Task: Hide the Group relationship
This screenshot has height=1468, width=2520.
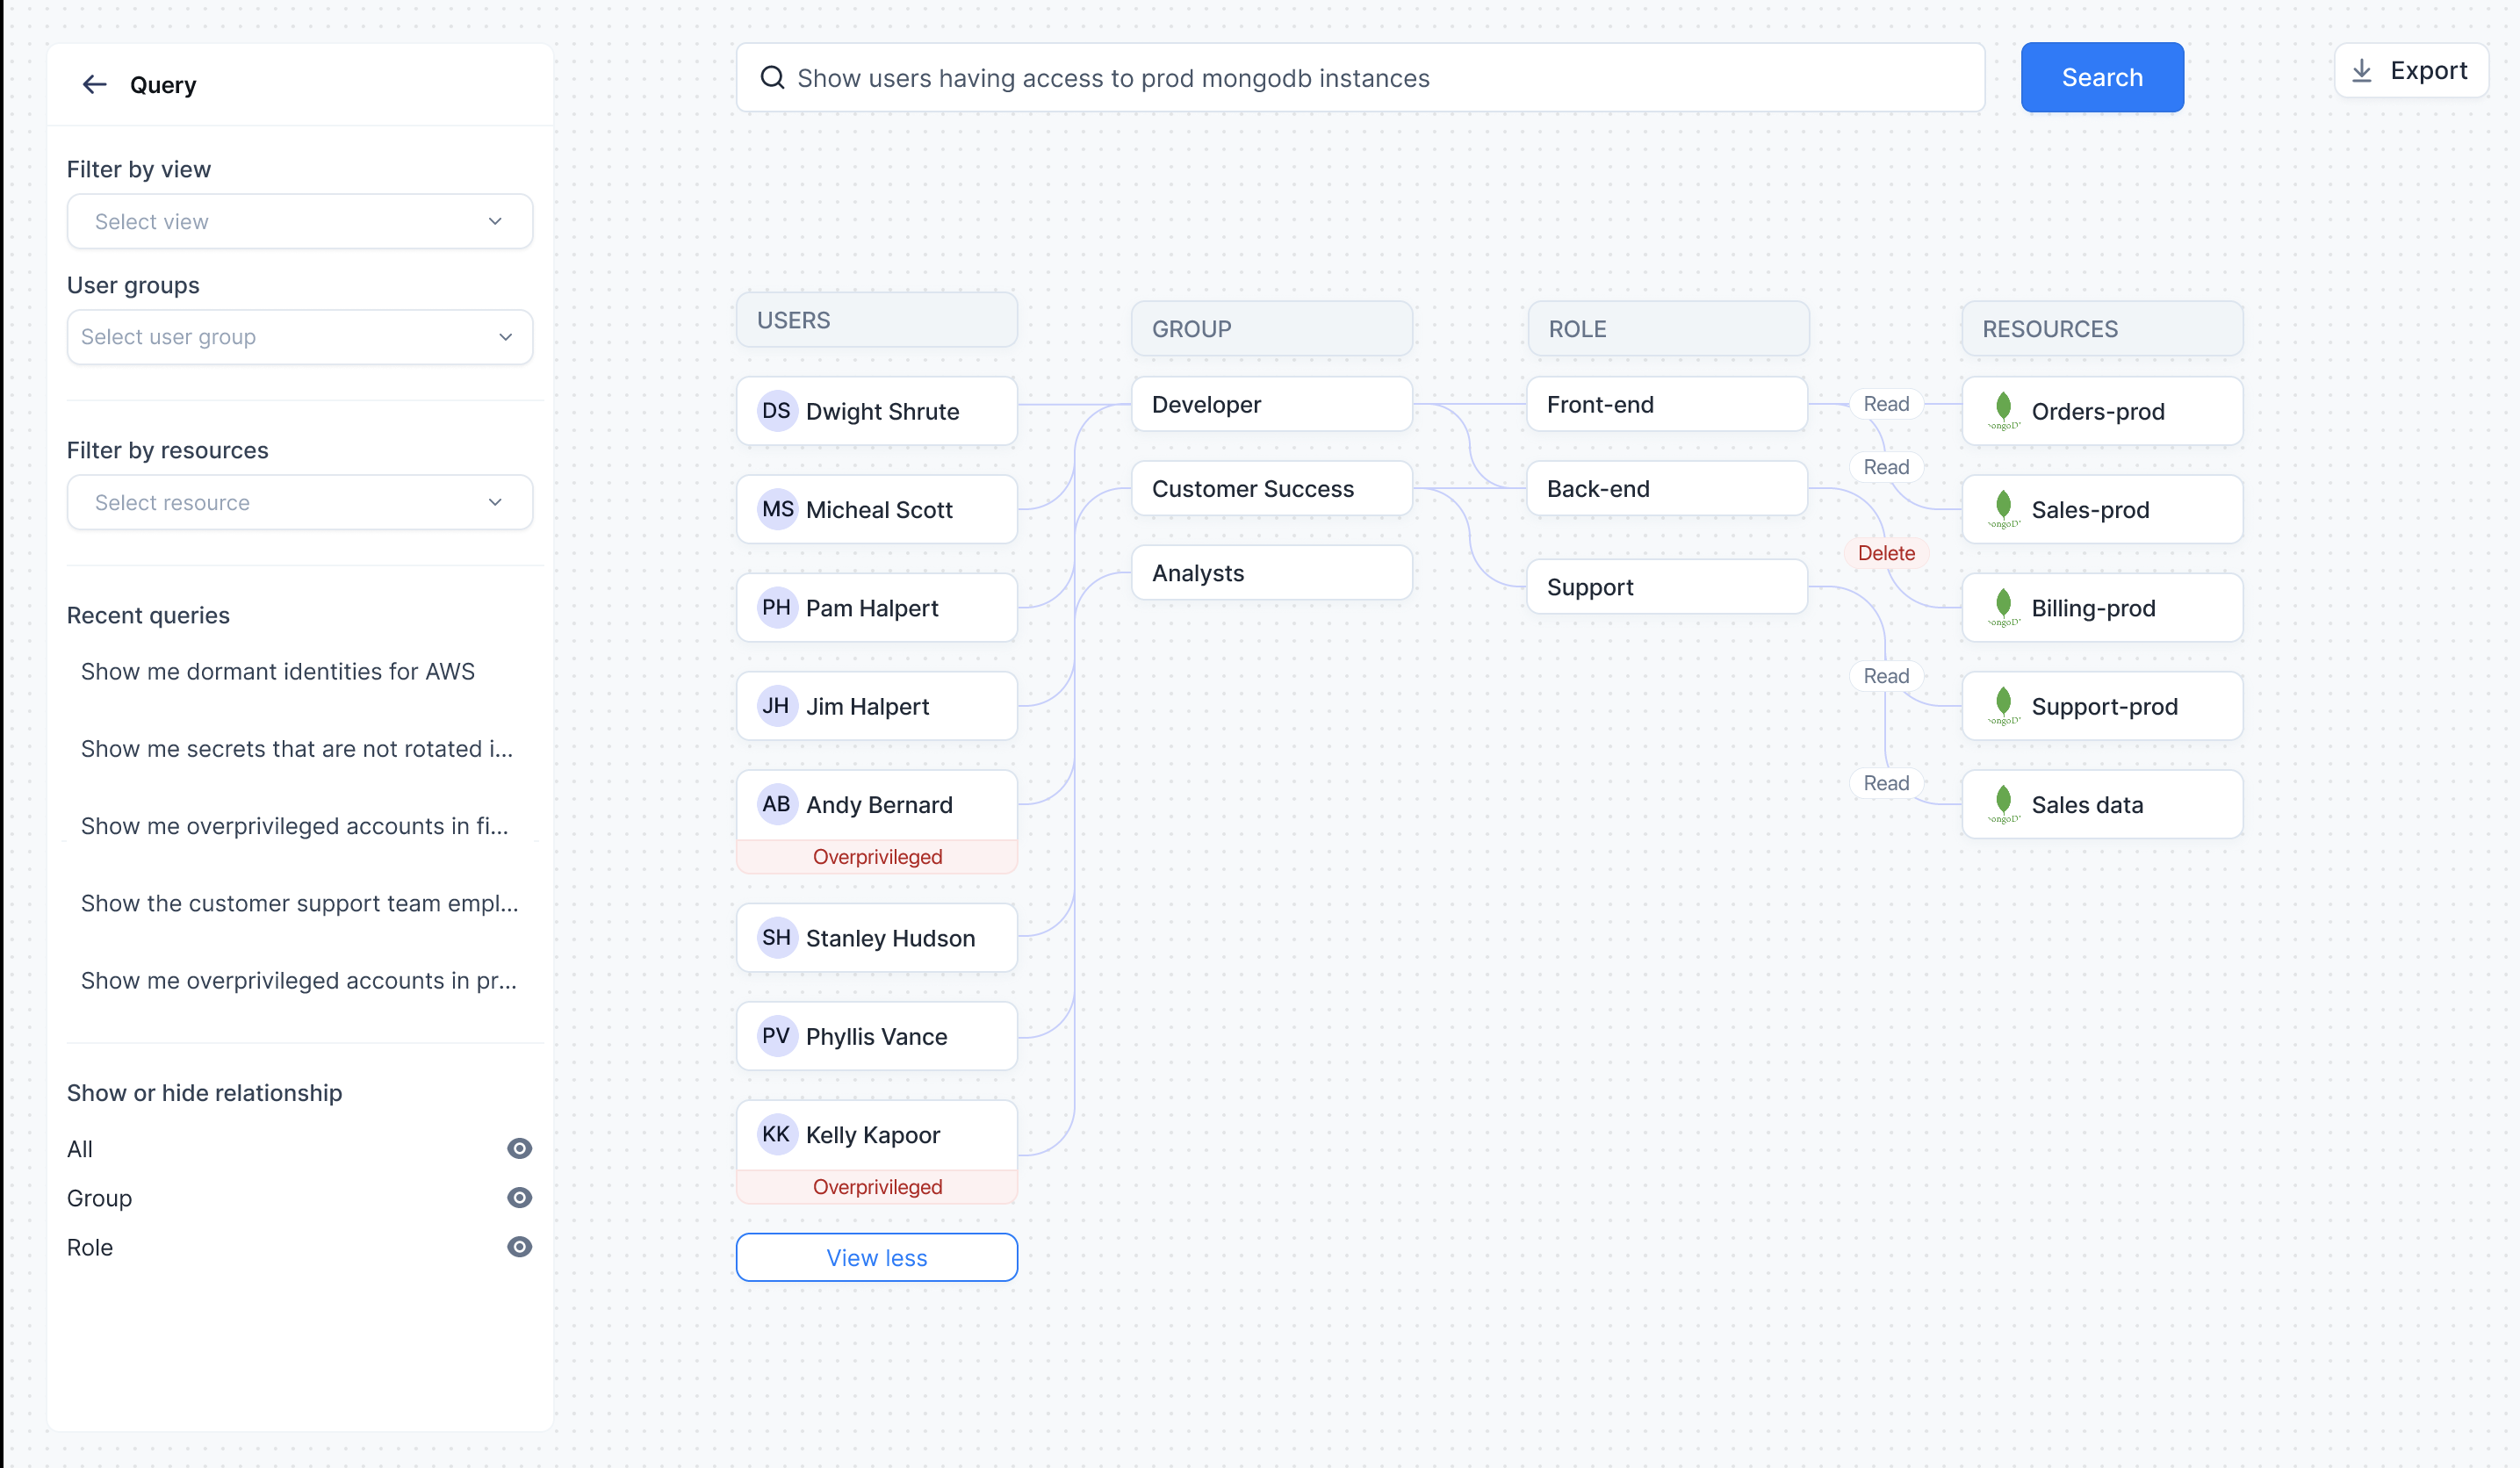Action: (519, 1197)
